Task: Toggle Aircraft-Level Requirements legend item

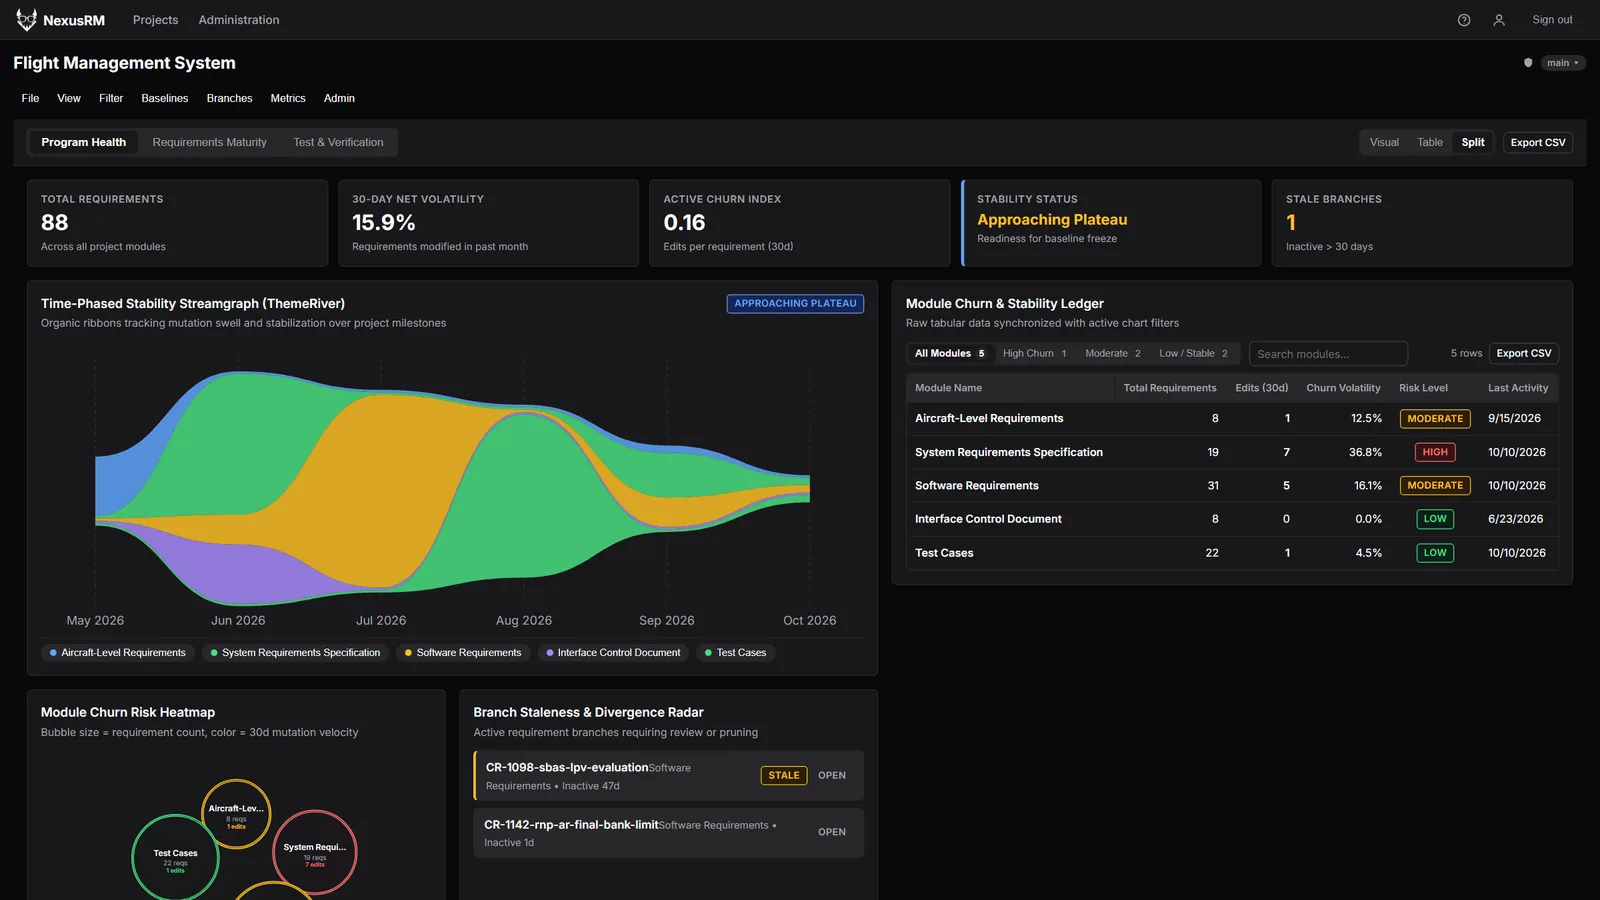Action: coord(118,653)
